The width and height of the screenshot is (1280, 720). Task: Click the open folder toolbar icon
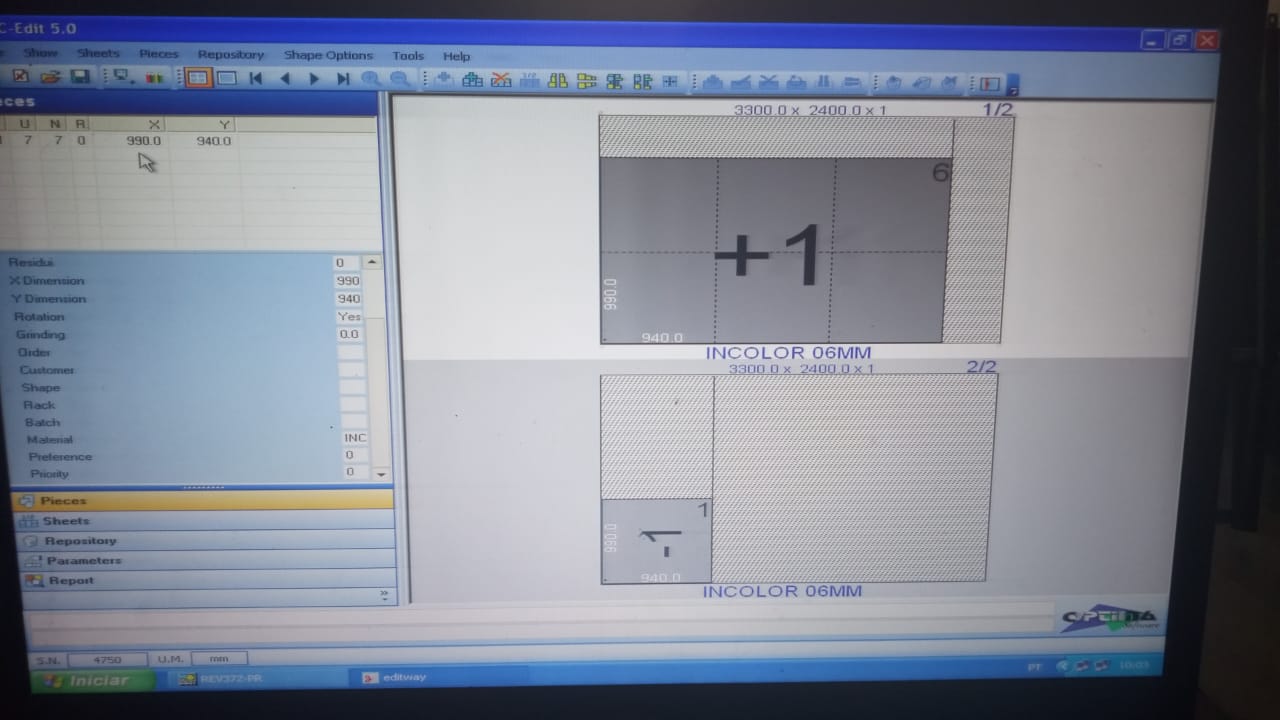point(50,77)
